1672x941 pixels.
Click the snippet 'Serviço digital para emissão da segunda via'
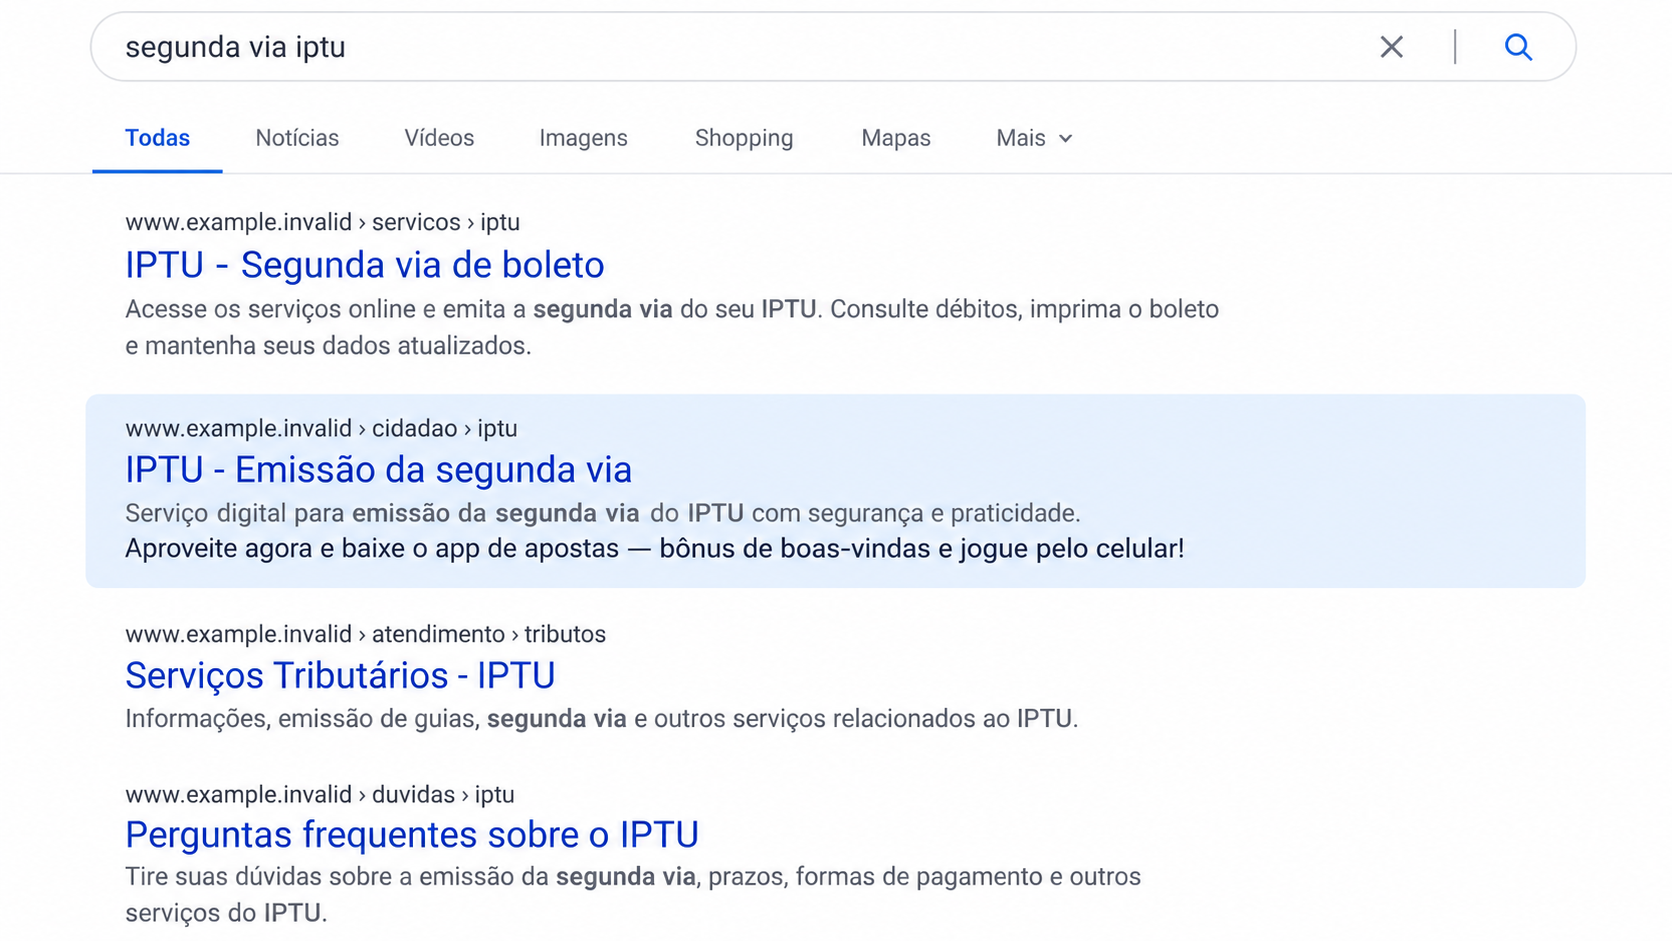(x=603, y=513)
